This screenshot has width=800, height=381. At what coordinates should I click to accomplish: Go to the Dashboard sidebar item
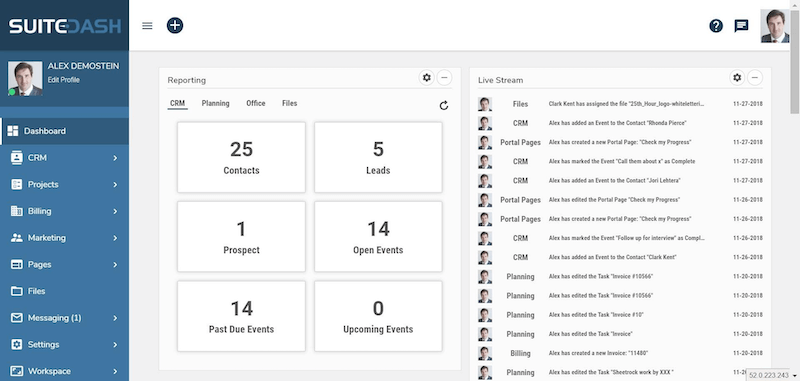(64, 131)
